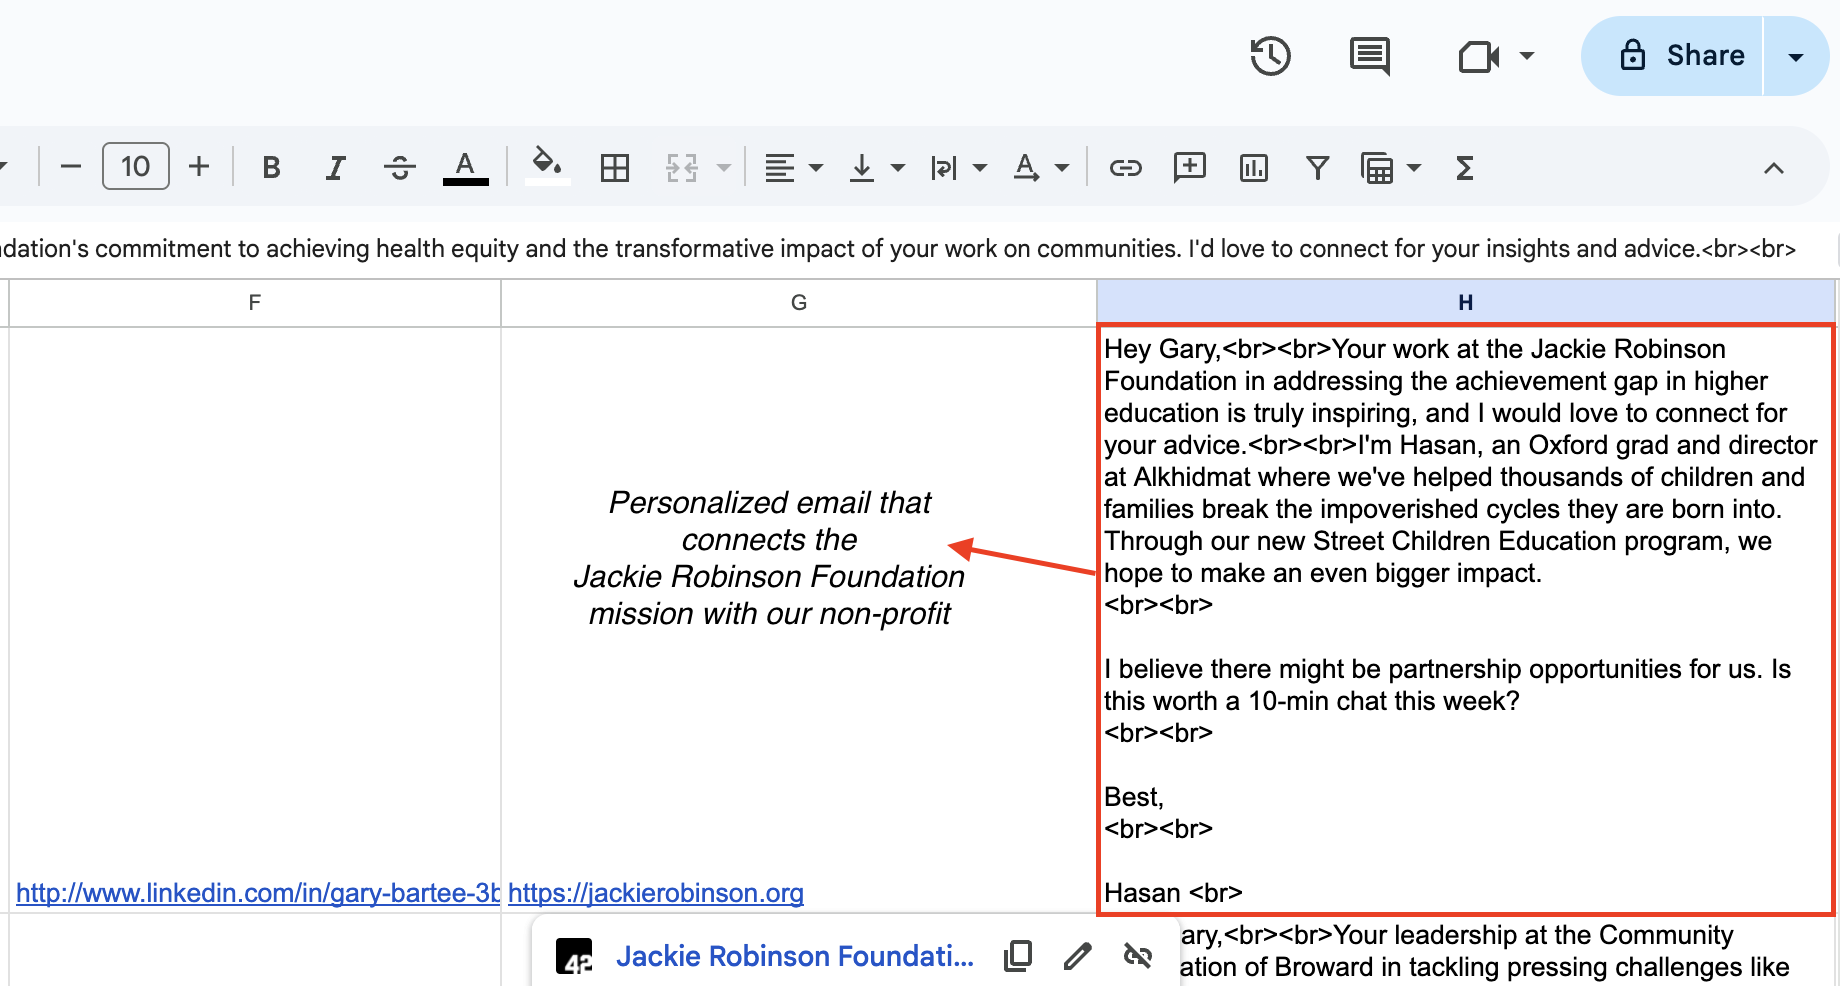
Task: Decrease font size with minus button
Action: (70, 167)
